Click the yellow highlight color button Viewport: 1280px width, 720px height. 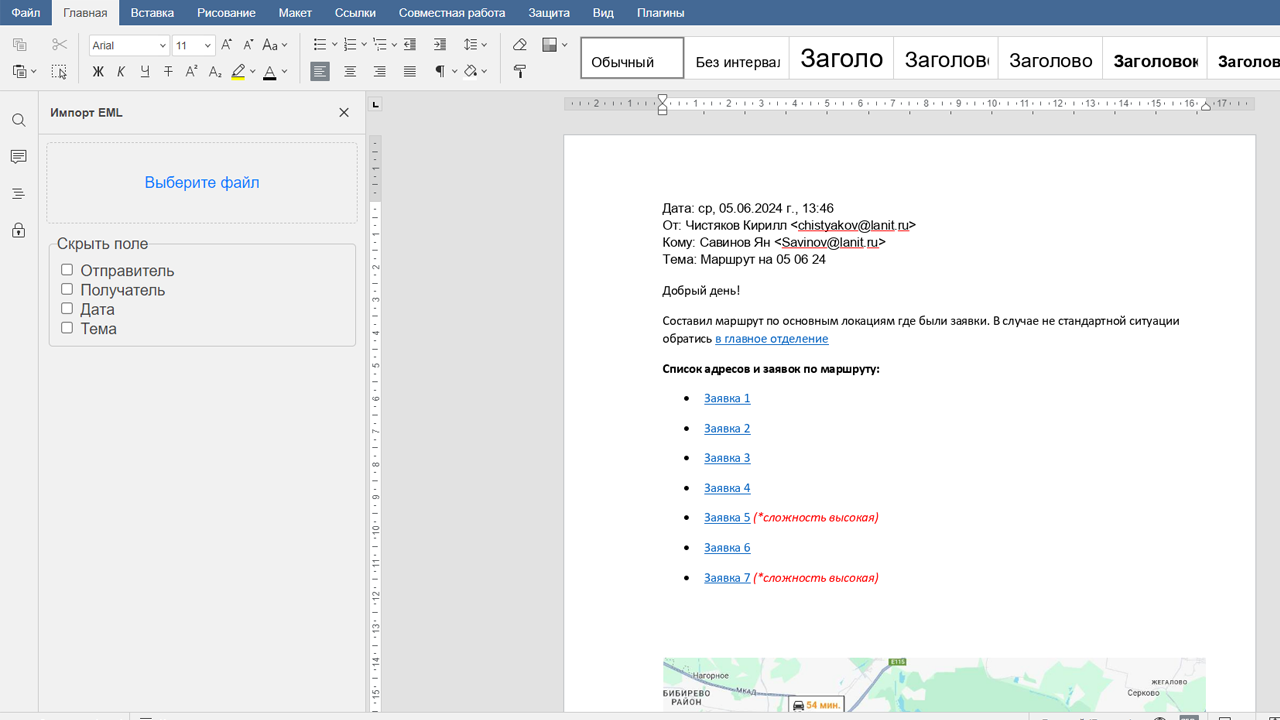(238, 72)
